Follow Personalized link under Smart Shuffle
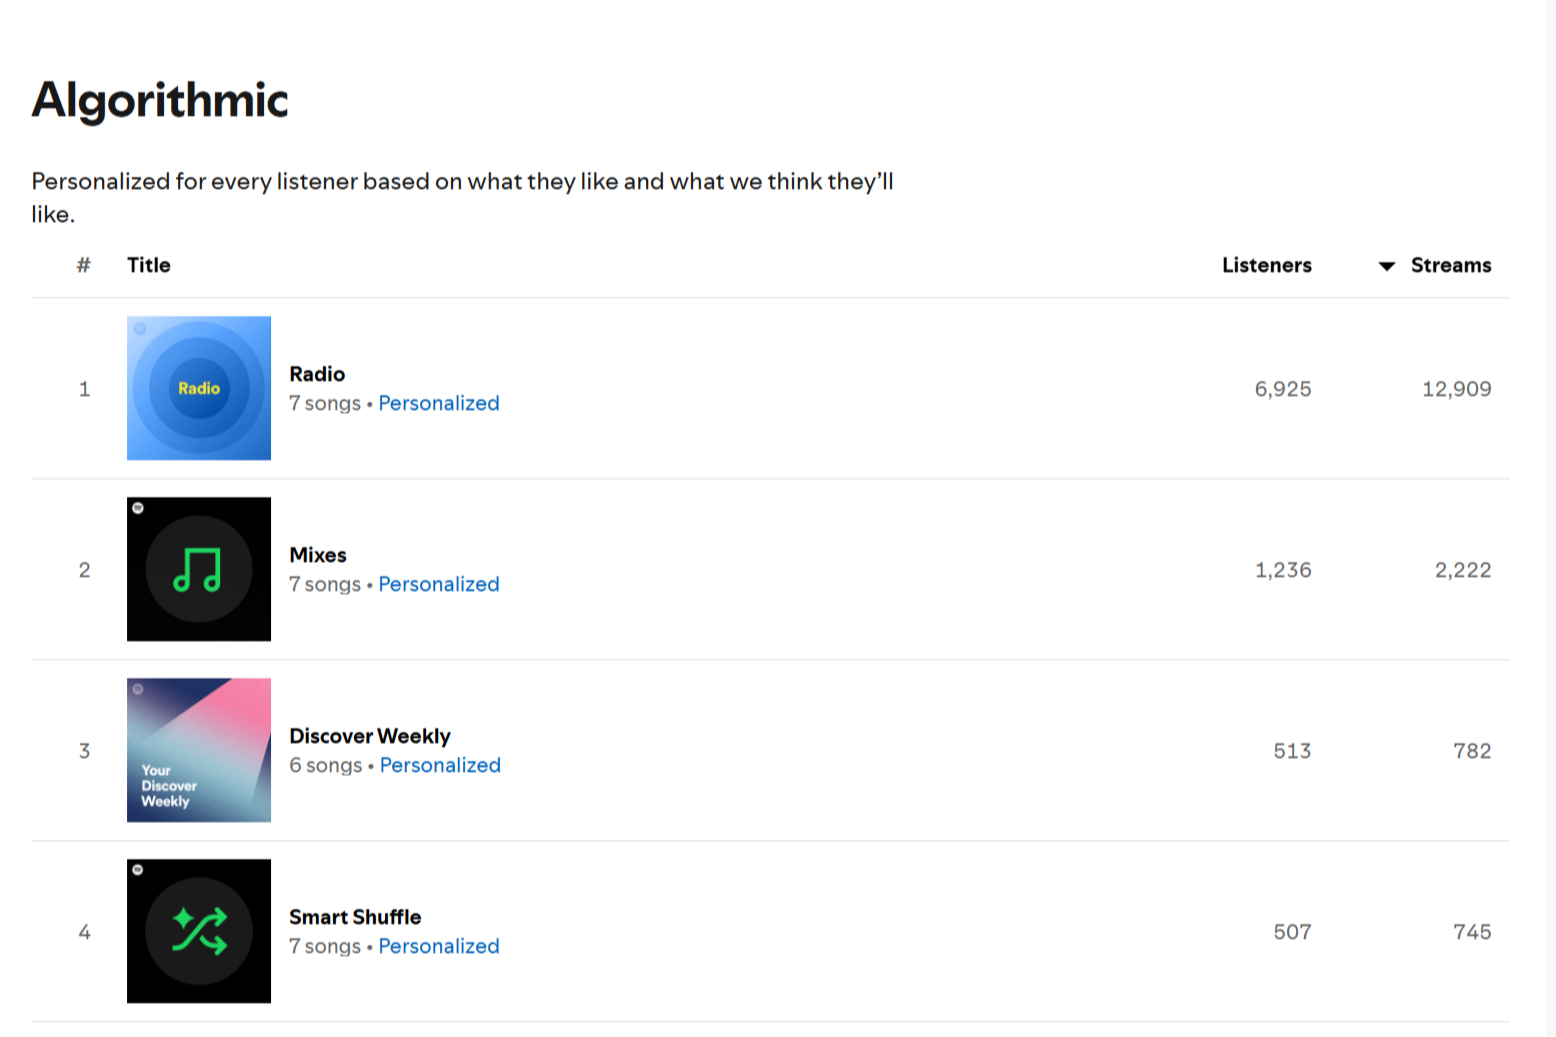The height and width of the screenshot is (1037, 1556). pyautogui.click(x=439, y=946)
